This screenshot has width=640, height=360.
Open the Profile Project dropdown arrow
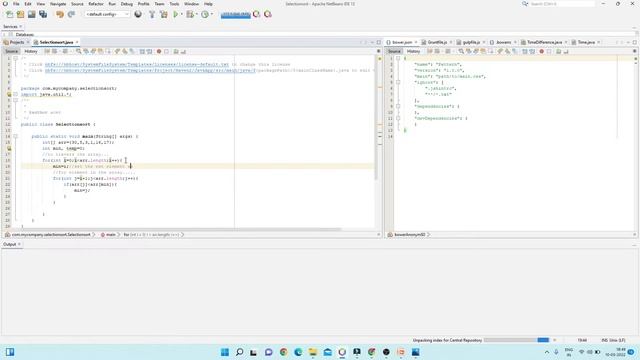pos(211,14)
